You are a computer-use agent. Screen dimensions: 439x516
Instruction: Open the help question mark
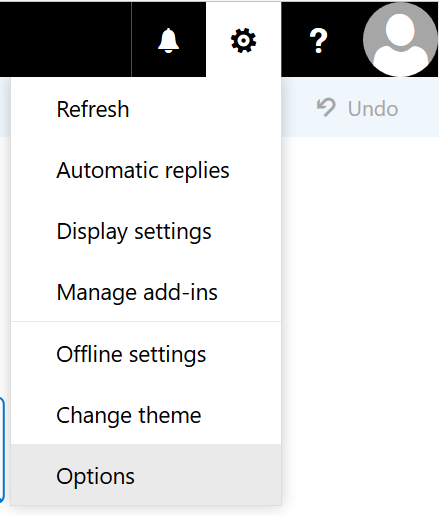point(318,40)
